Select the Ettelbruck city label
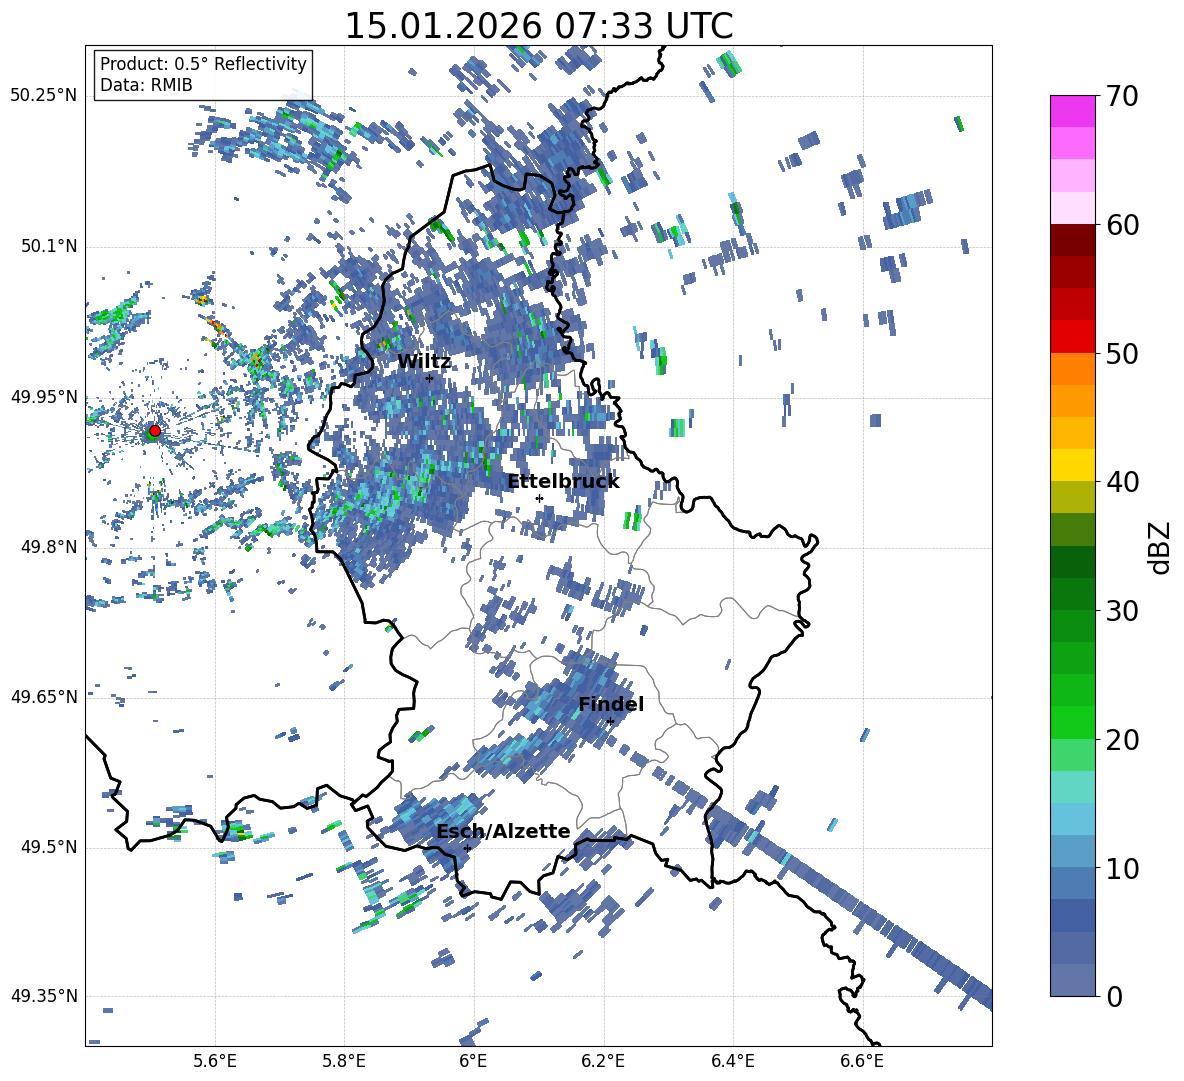 pos(563,481)
